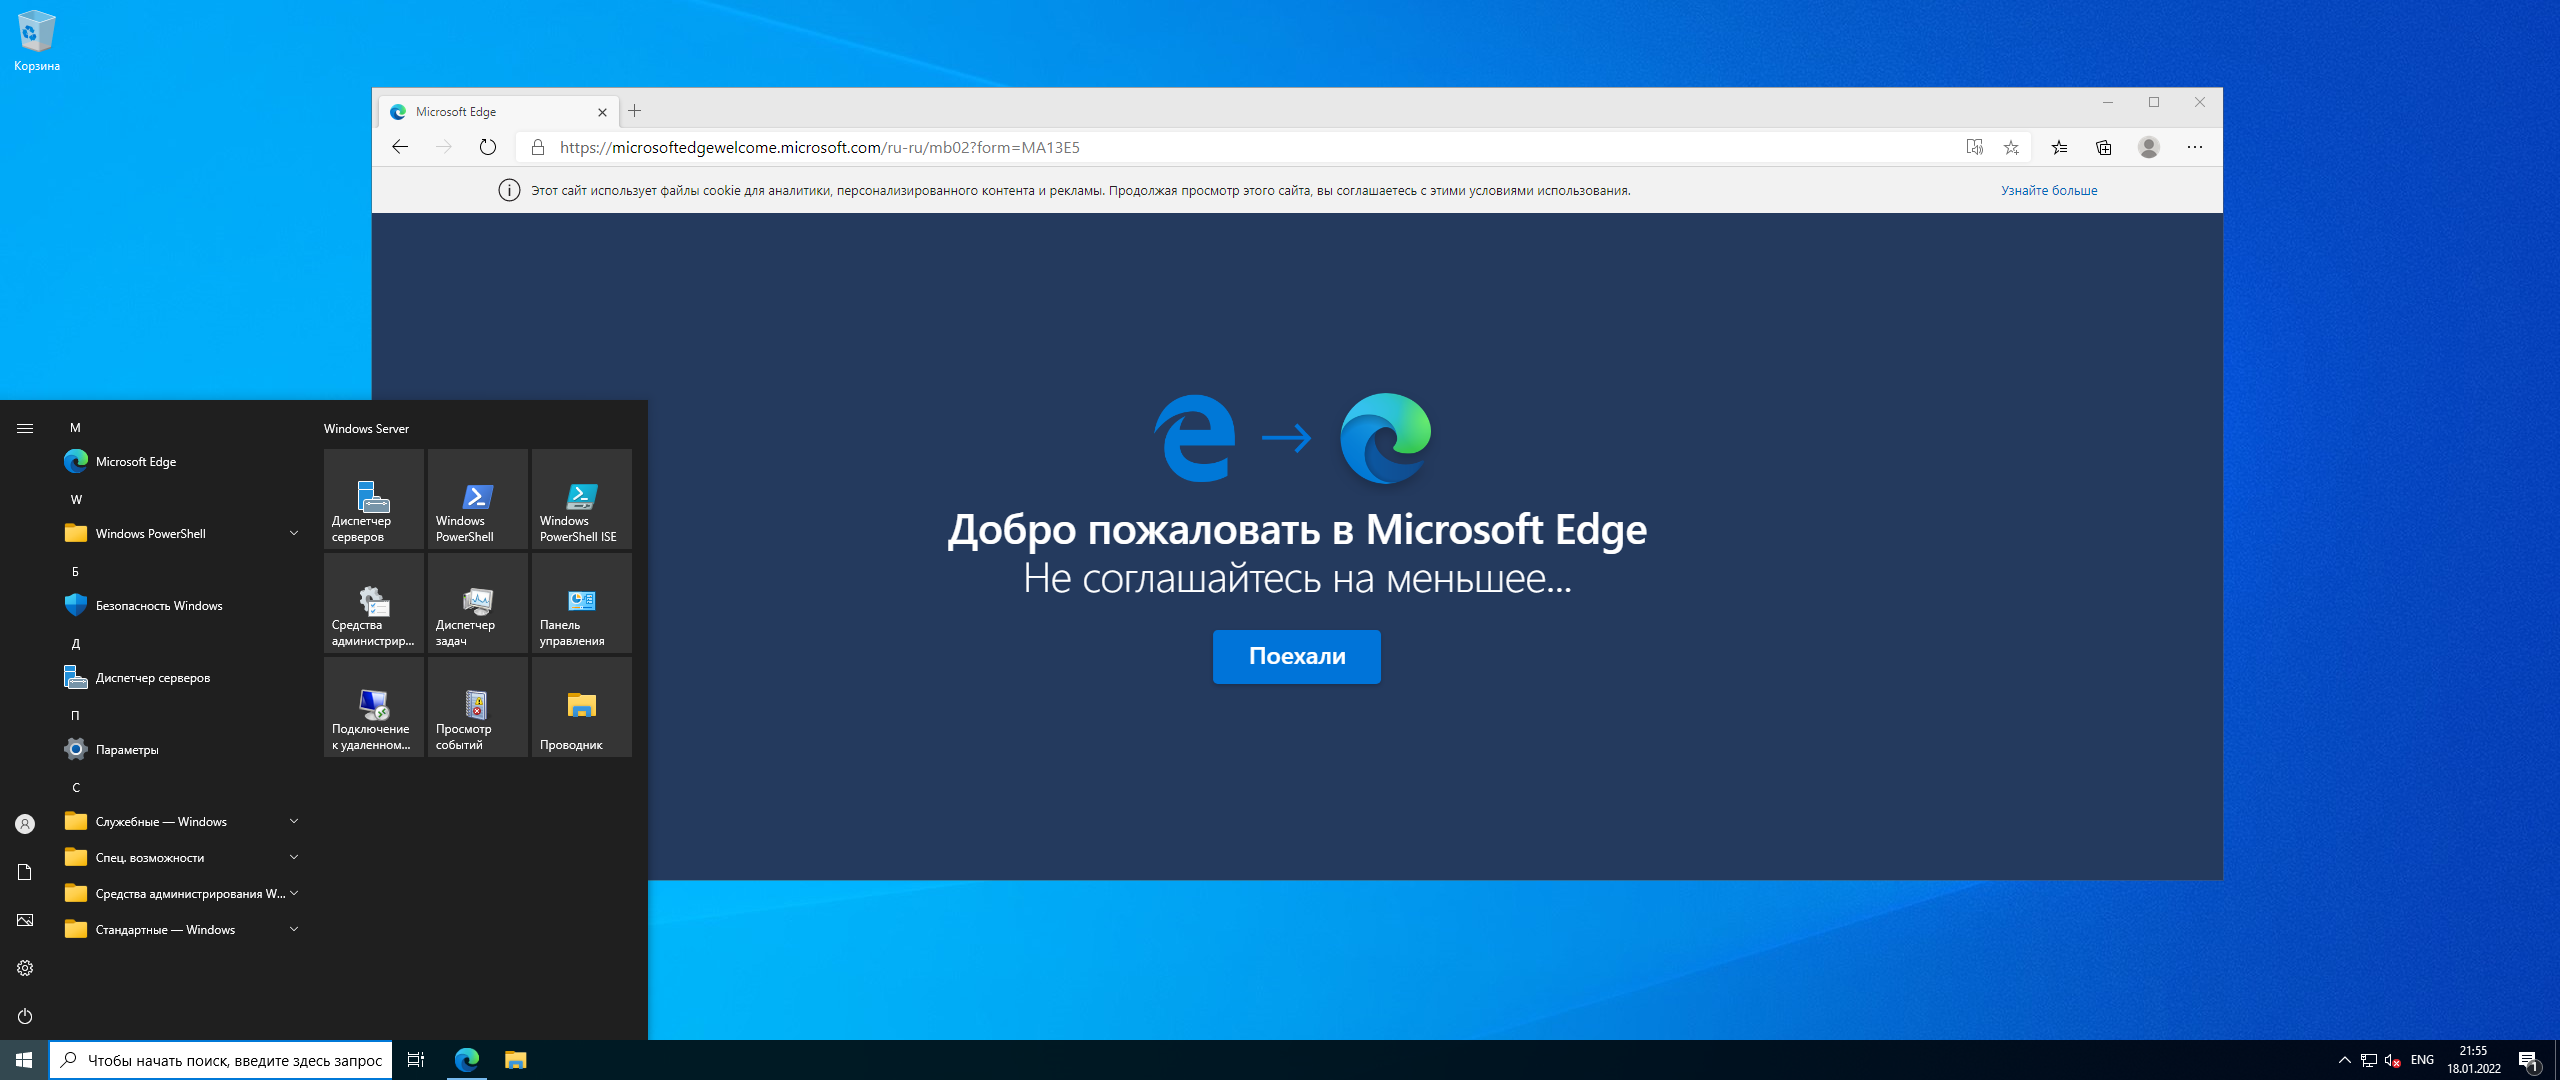Show hidden tray icons chevron
Screen dimensions: 2560x1080
pos(2345,1060)
